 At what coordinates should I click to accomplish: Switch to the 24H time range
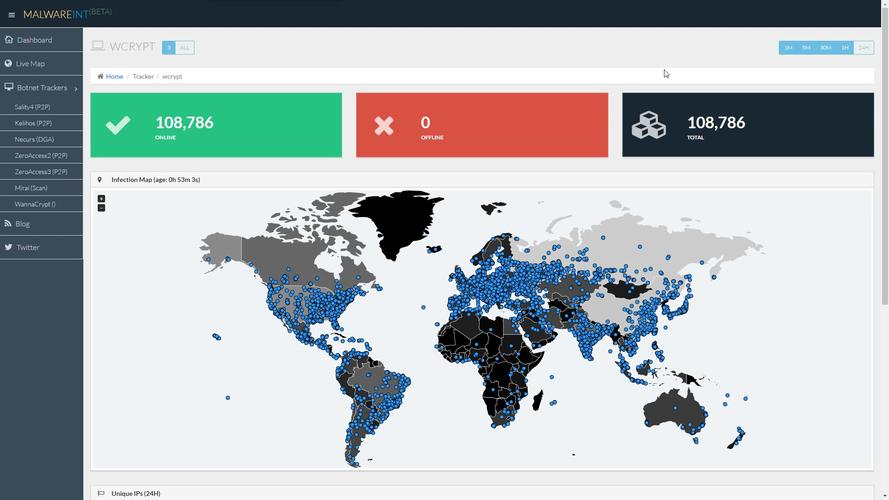[x=863, y=47]
